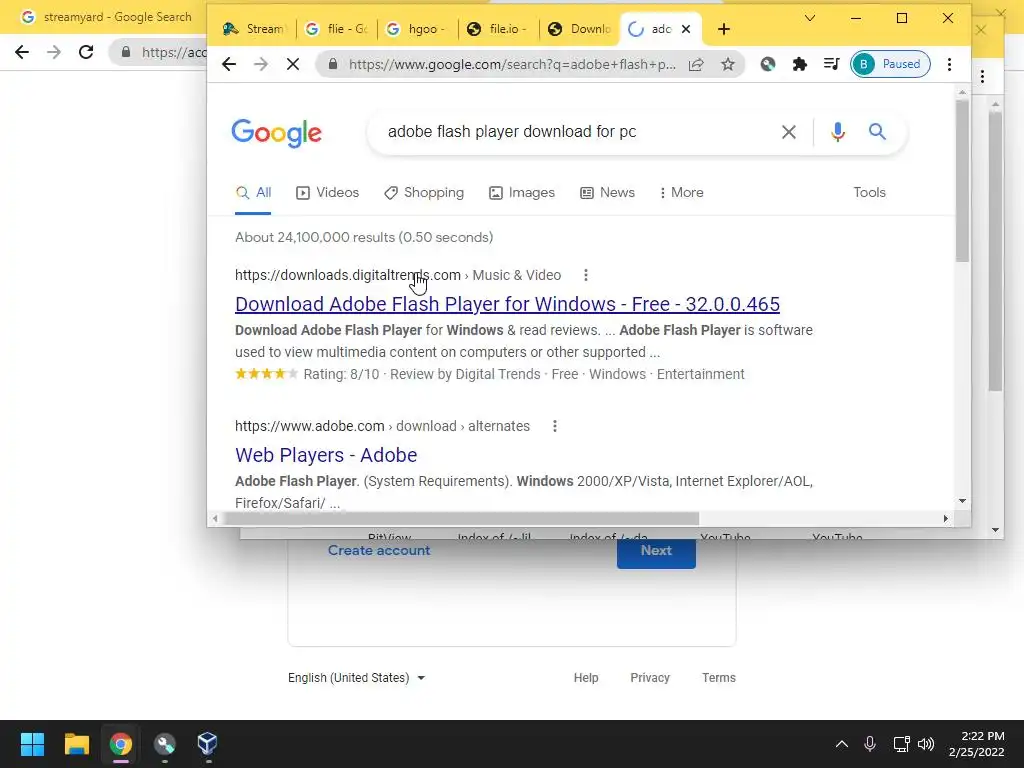Click forward arrow in front Chrome window

click(261, 64)
